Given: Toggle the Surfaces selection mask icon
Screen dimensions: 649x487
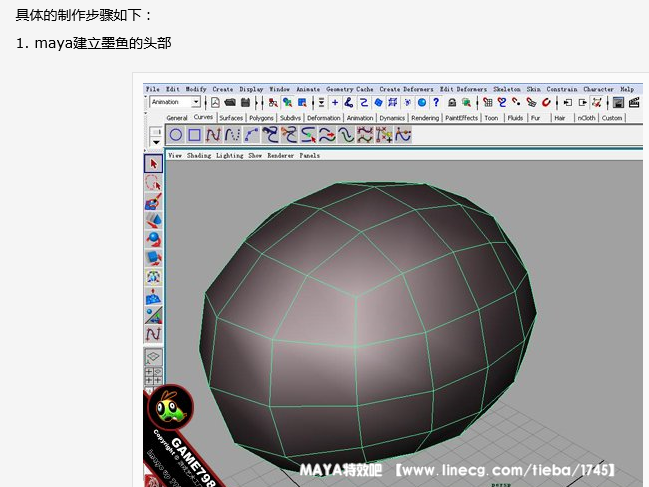Looking at the screenshot, I should coord(378,102).
